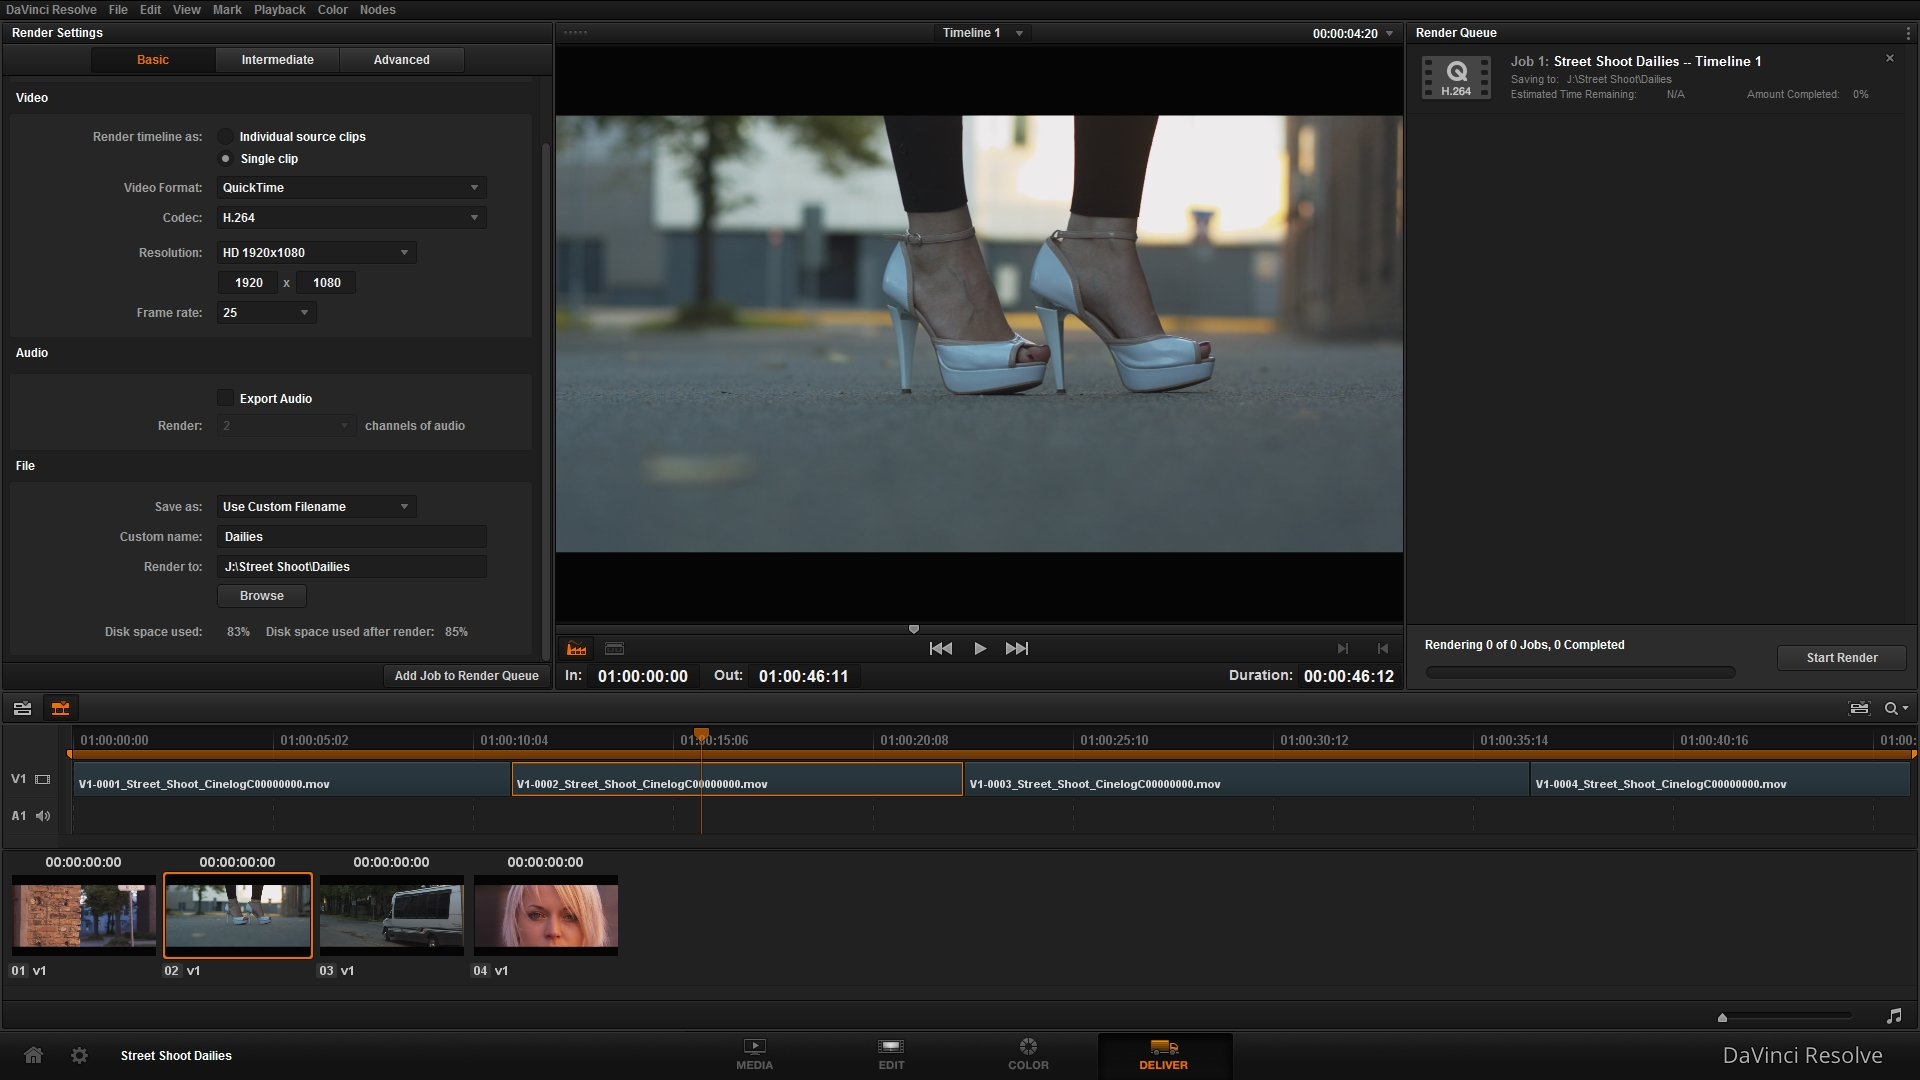The height and width of the screenshot is (1080, 1920).
Task: Click the H.264 QuickTime job icon
Action: tap(1456, 77)
